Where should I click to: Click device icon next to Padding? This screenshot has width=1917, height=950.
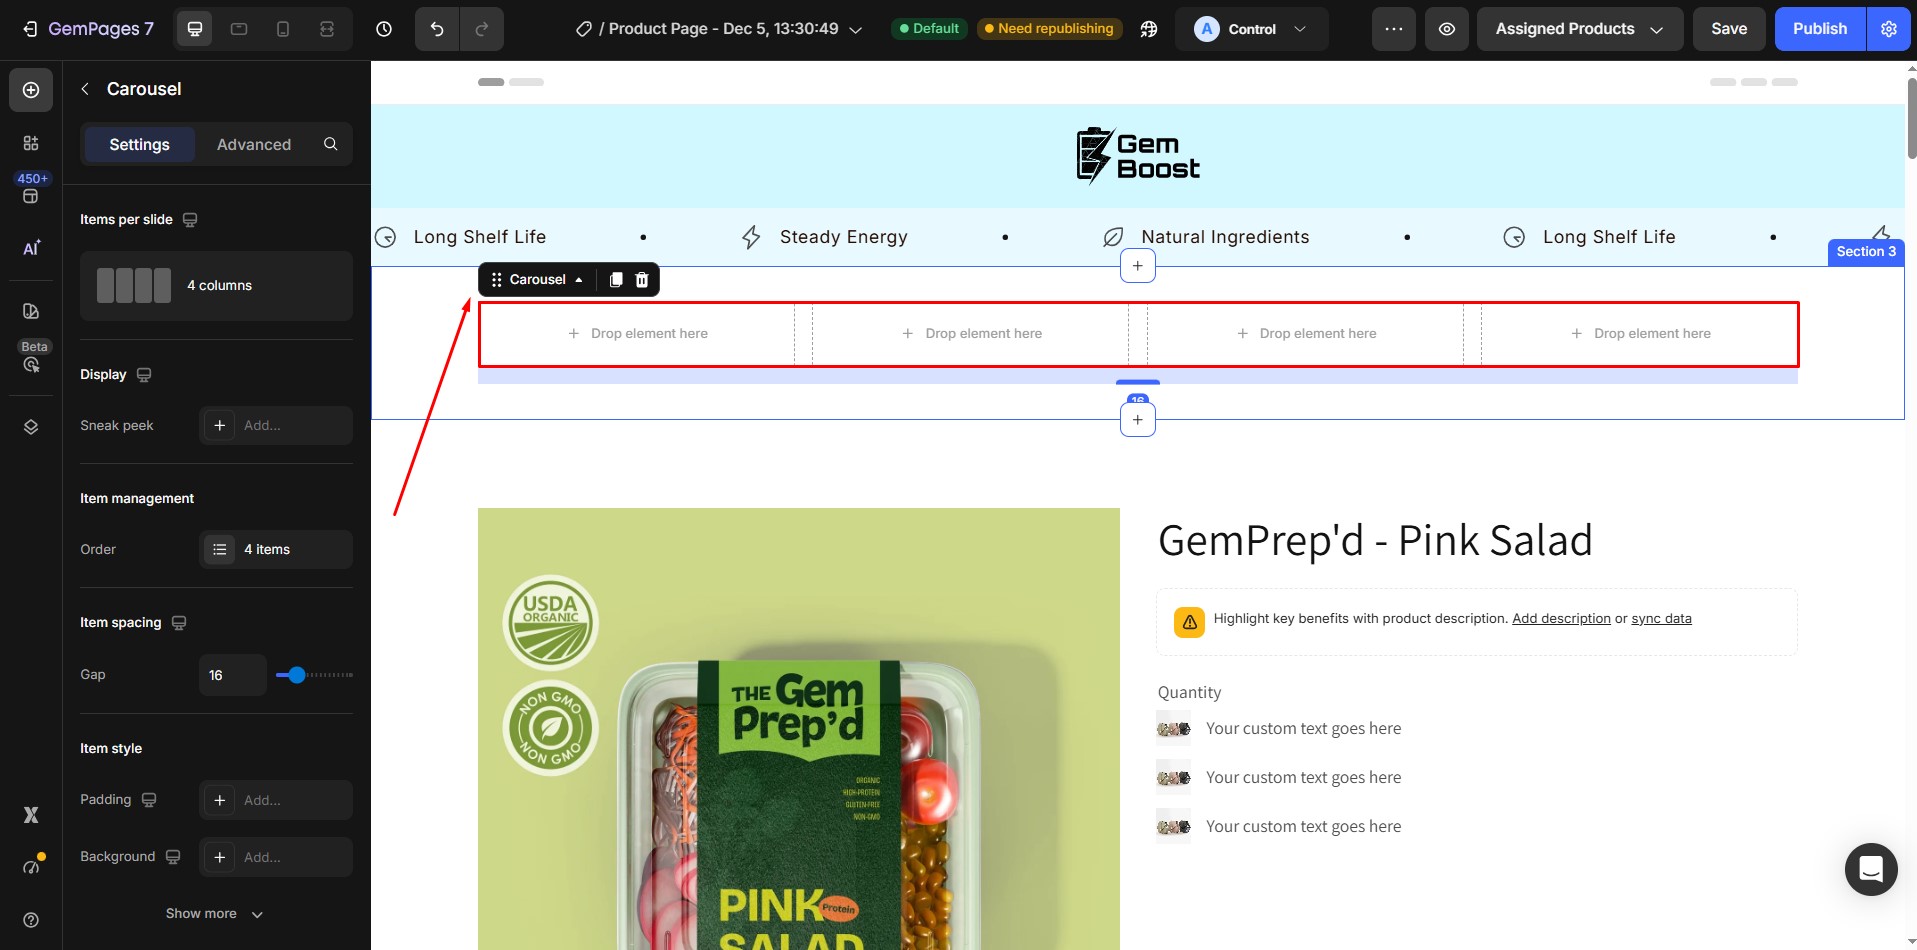pyautogui.click(x=149, y=800)
